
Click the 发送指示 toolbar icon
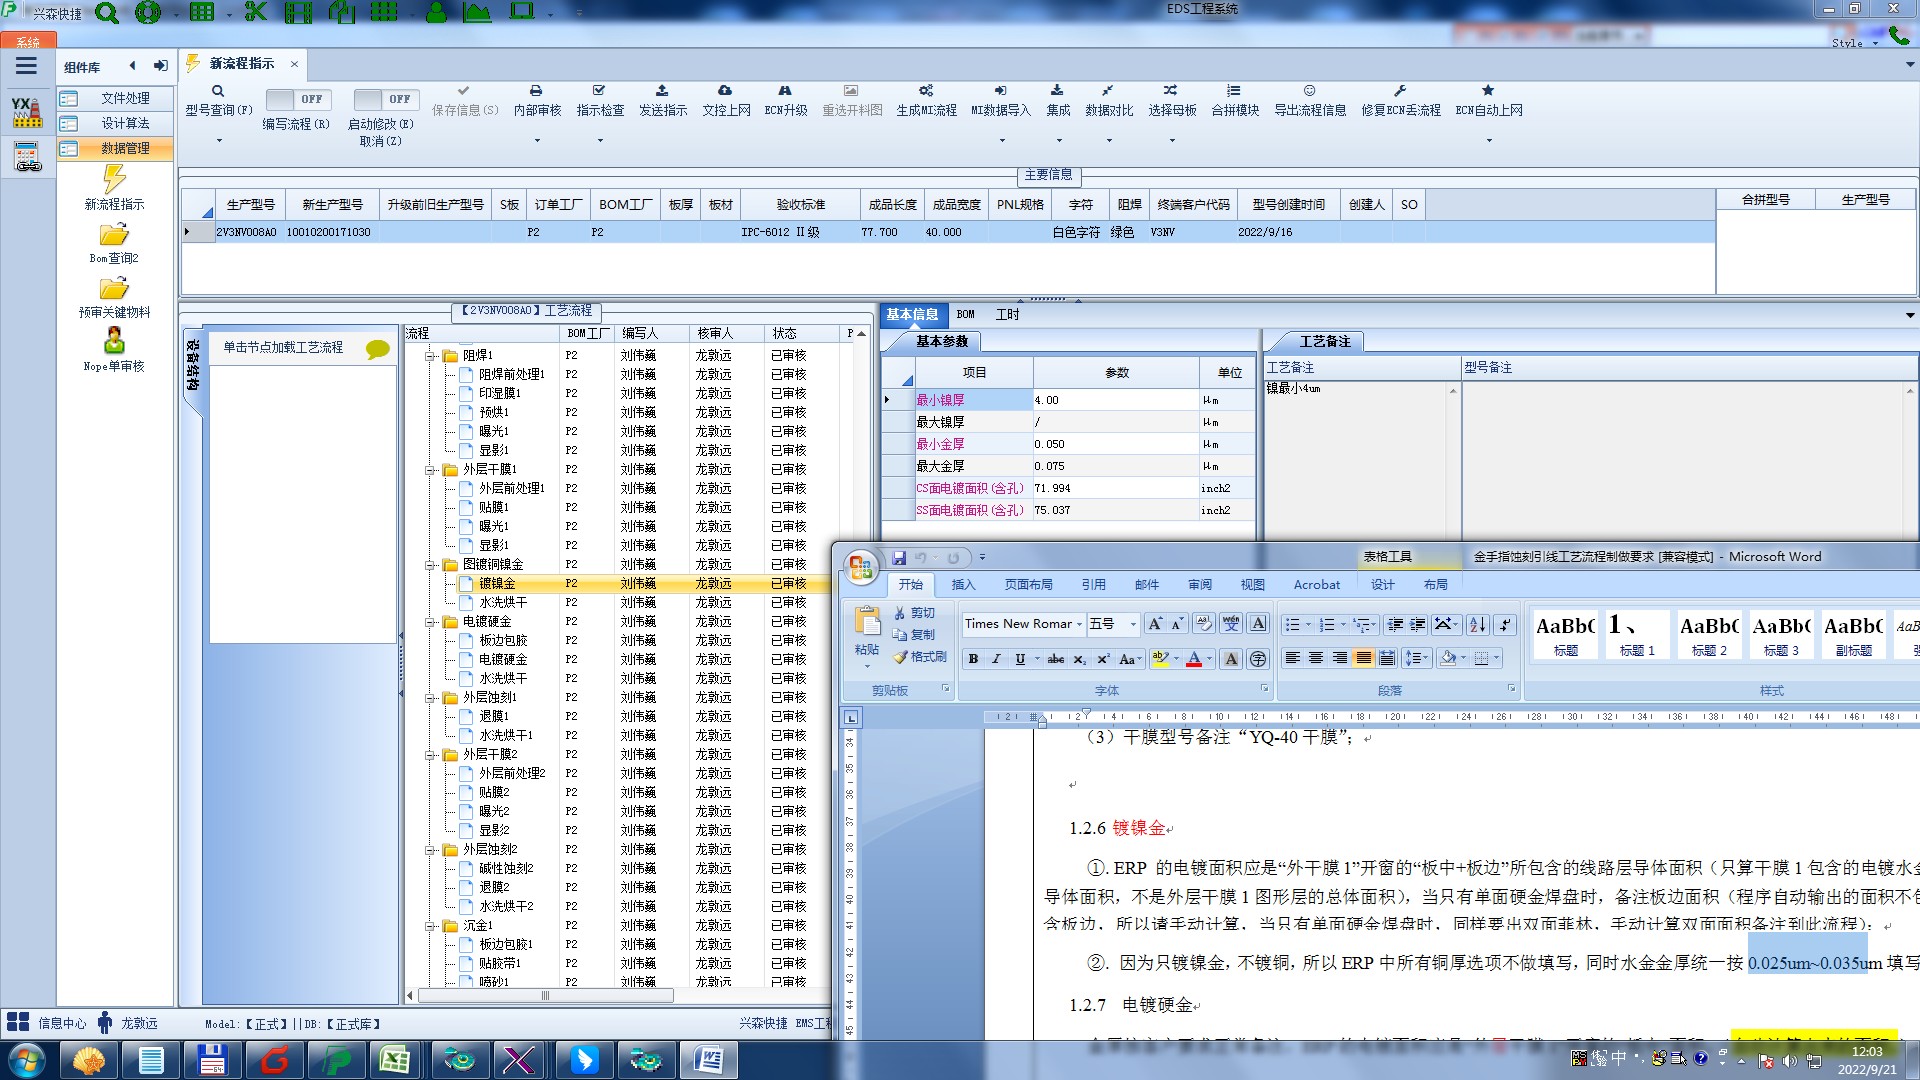pos(662,91)
